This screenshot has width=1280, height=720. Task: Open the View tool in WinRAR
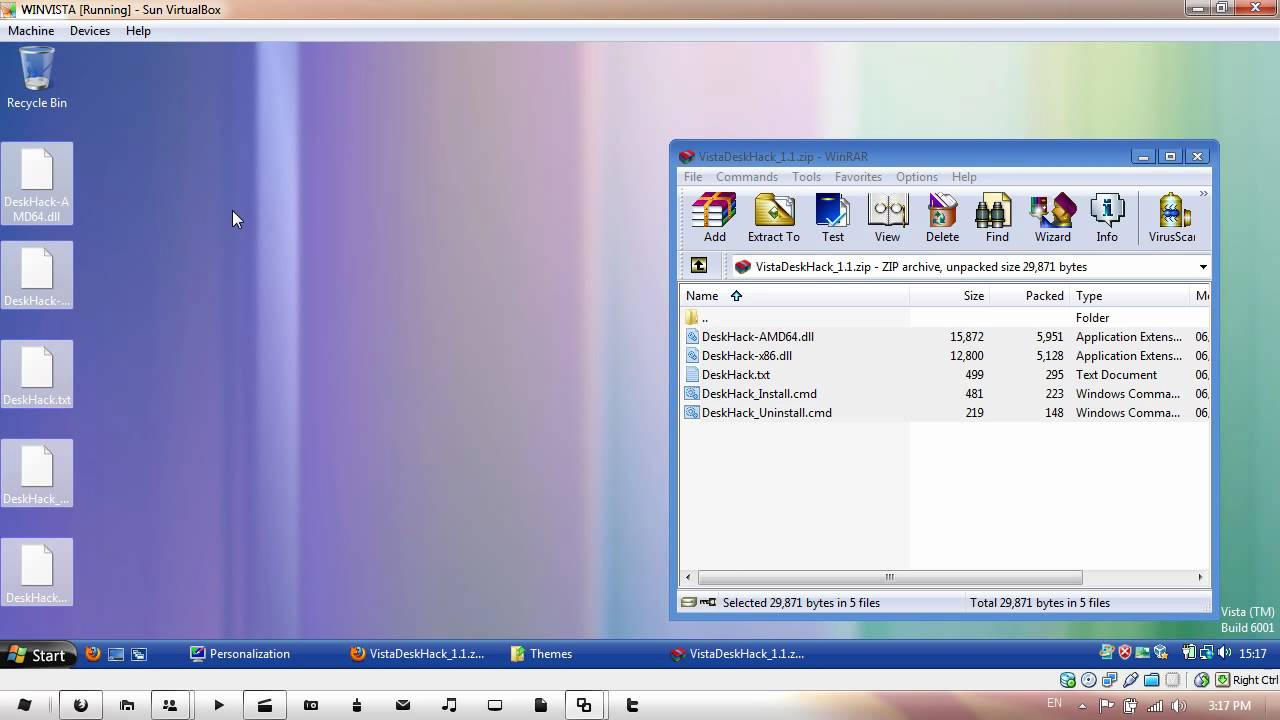click(887, 218)
